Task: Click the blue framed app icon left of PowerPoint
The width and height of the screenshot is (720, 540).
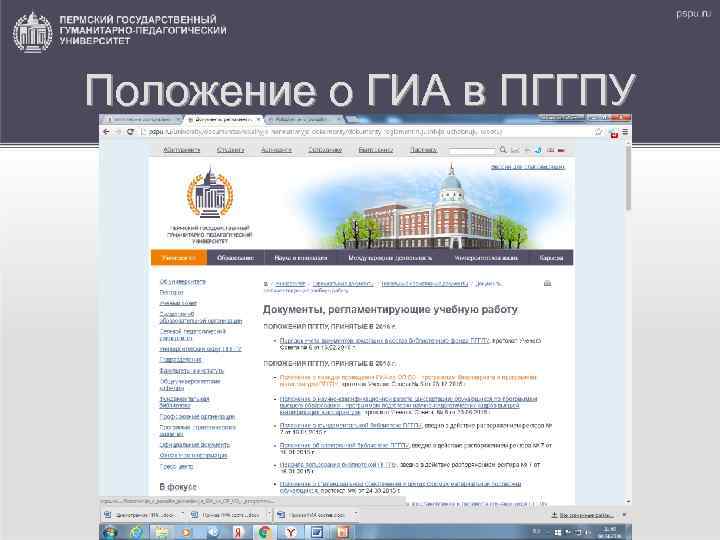Action: pyautogui.click(x=316, y=532)
